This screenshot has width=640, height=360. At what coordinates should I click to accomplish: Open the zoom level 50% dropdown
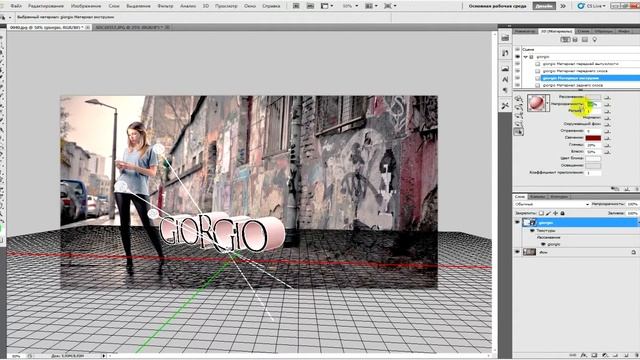[x=350, y=6]
